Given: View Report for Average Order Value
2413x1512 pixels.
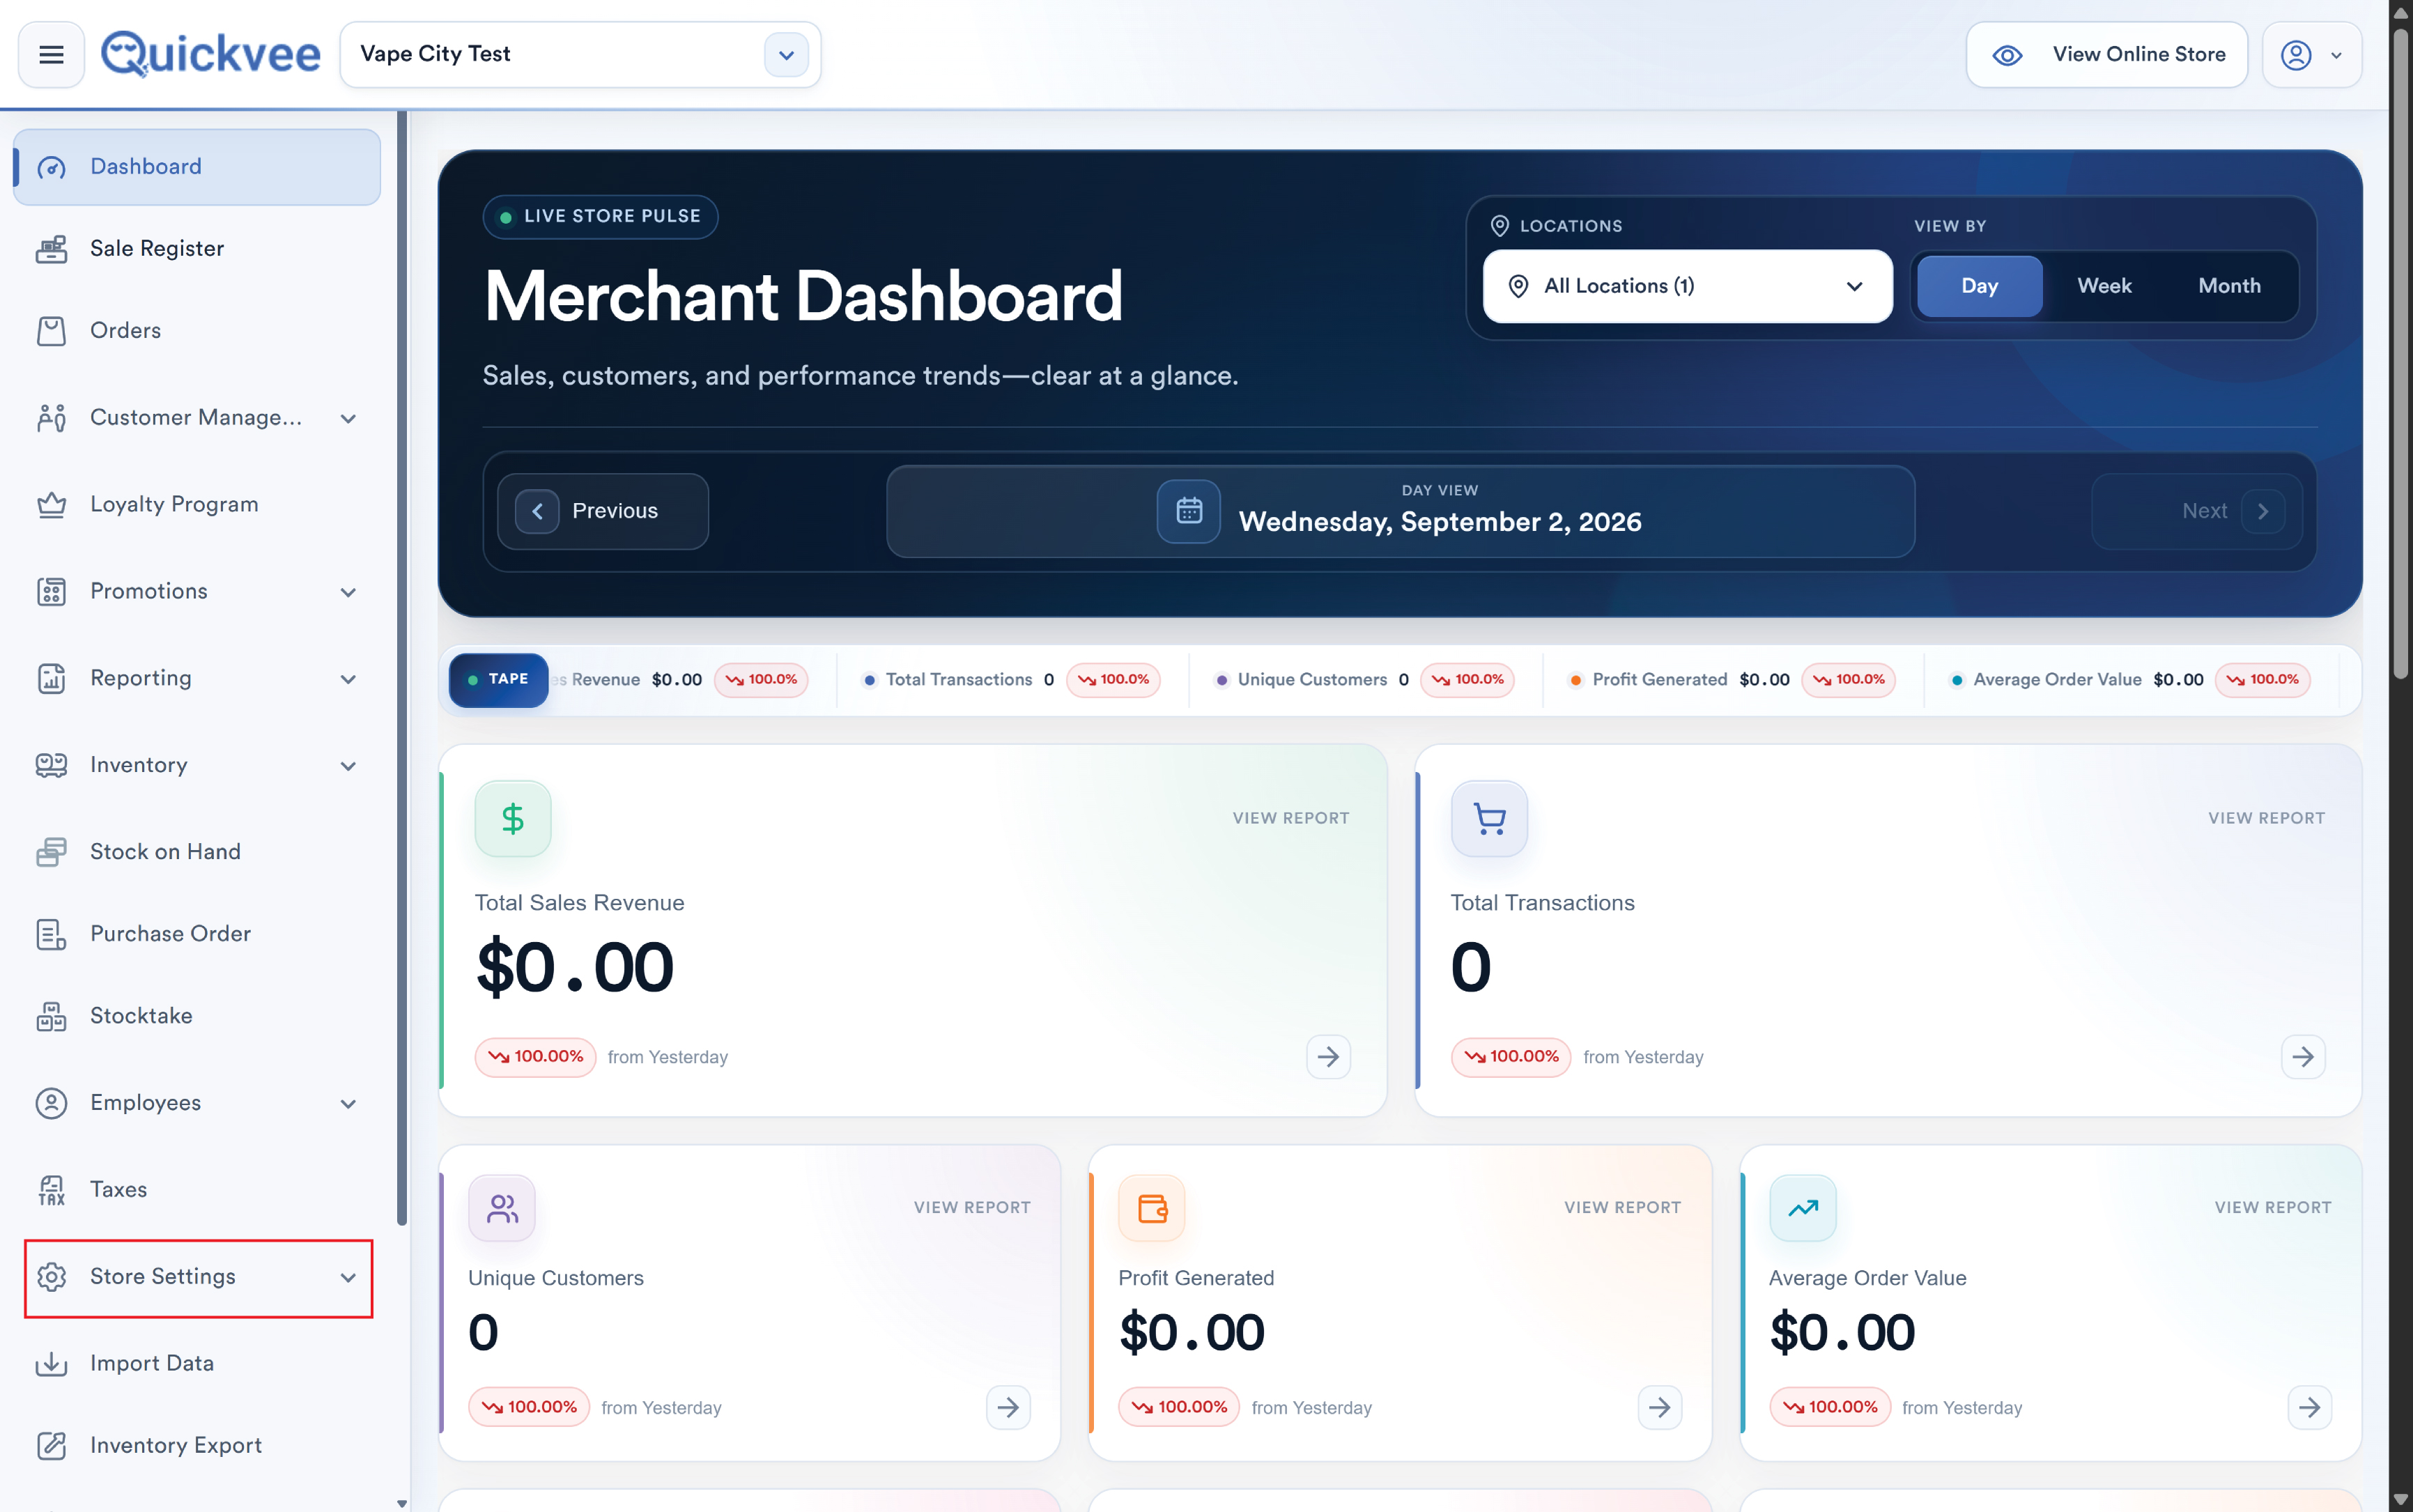Looking at the screenshot, I should point(2272,1207).
